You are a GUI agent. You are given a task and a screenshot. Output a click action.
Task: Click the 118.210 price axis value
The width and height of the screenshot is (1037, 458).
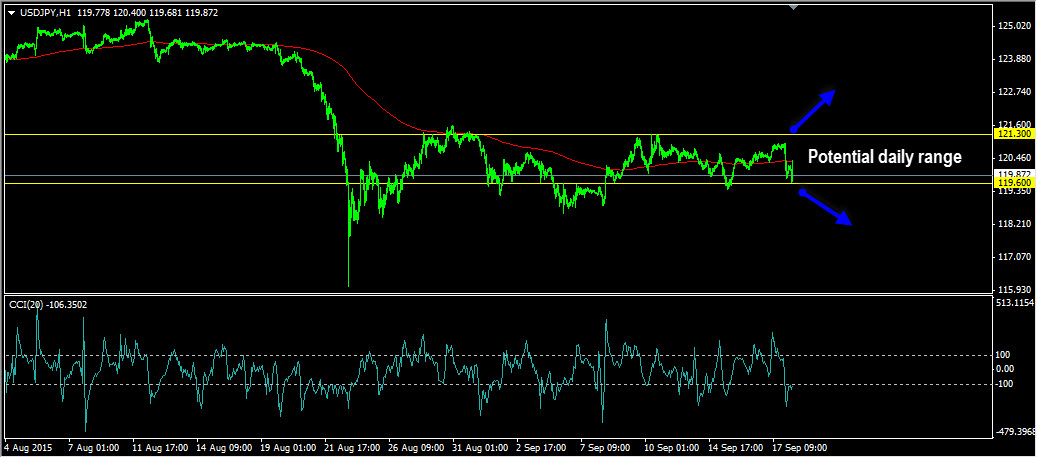[x=1015, y=224]
